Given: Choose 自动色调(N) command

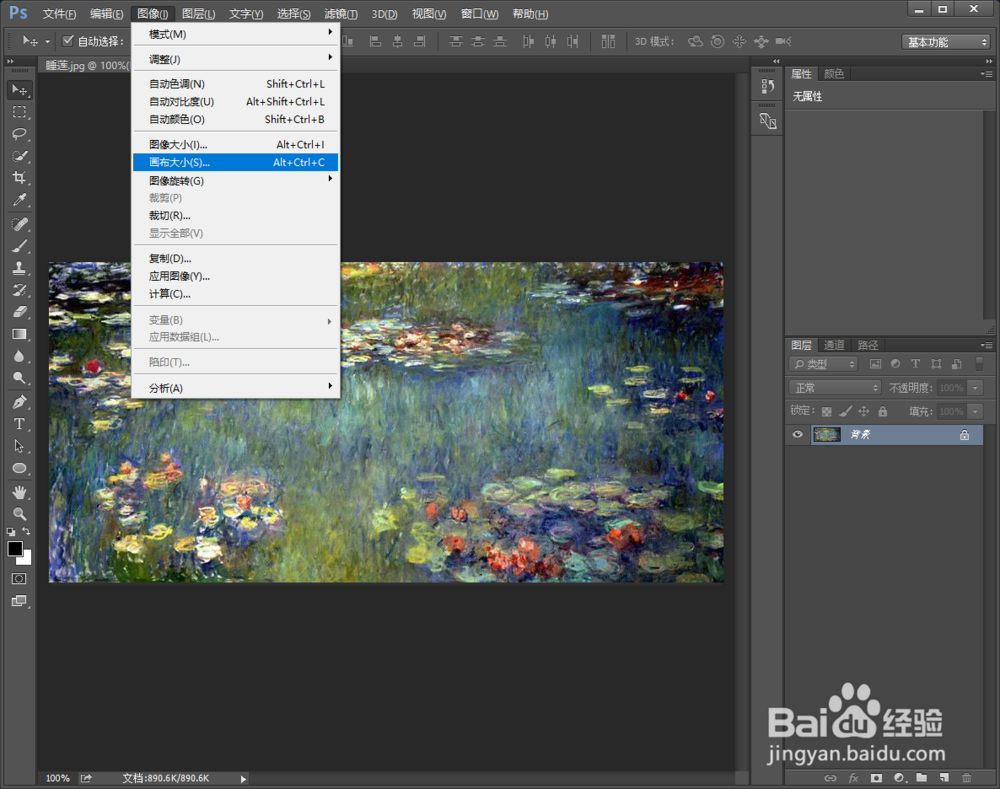Looking at the screenshot, I should (x=235, y=84).
